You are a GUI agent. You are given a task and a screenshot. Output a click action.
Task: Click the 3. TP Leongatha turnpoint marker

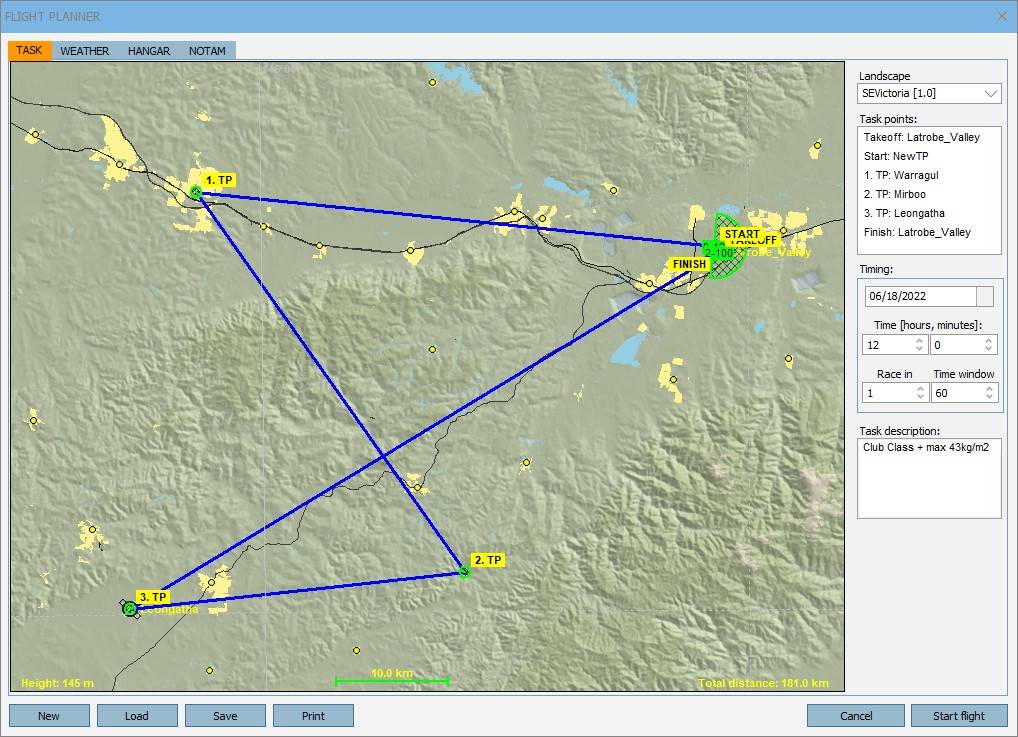click(130, 608)
